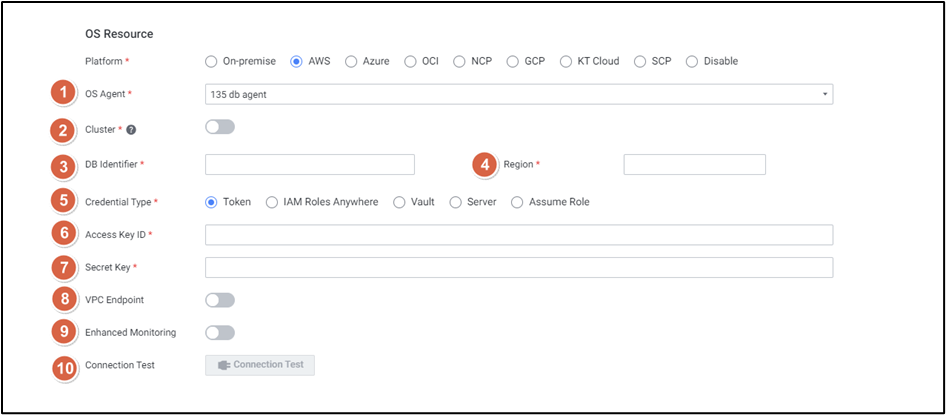Select the Azure platform radio button
Viewport: 946px width, 415px height.
pos(351,61)
